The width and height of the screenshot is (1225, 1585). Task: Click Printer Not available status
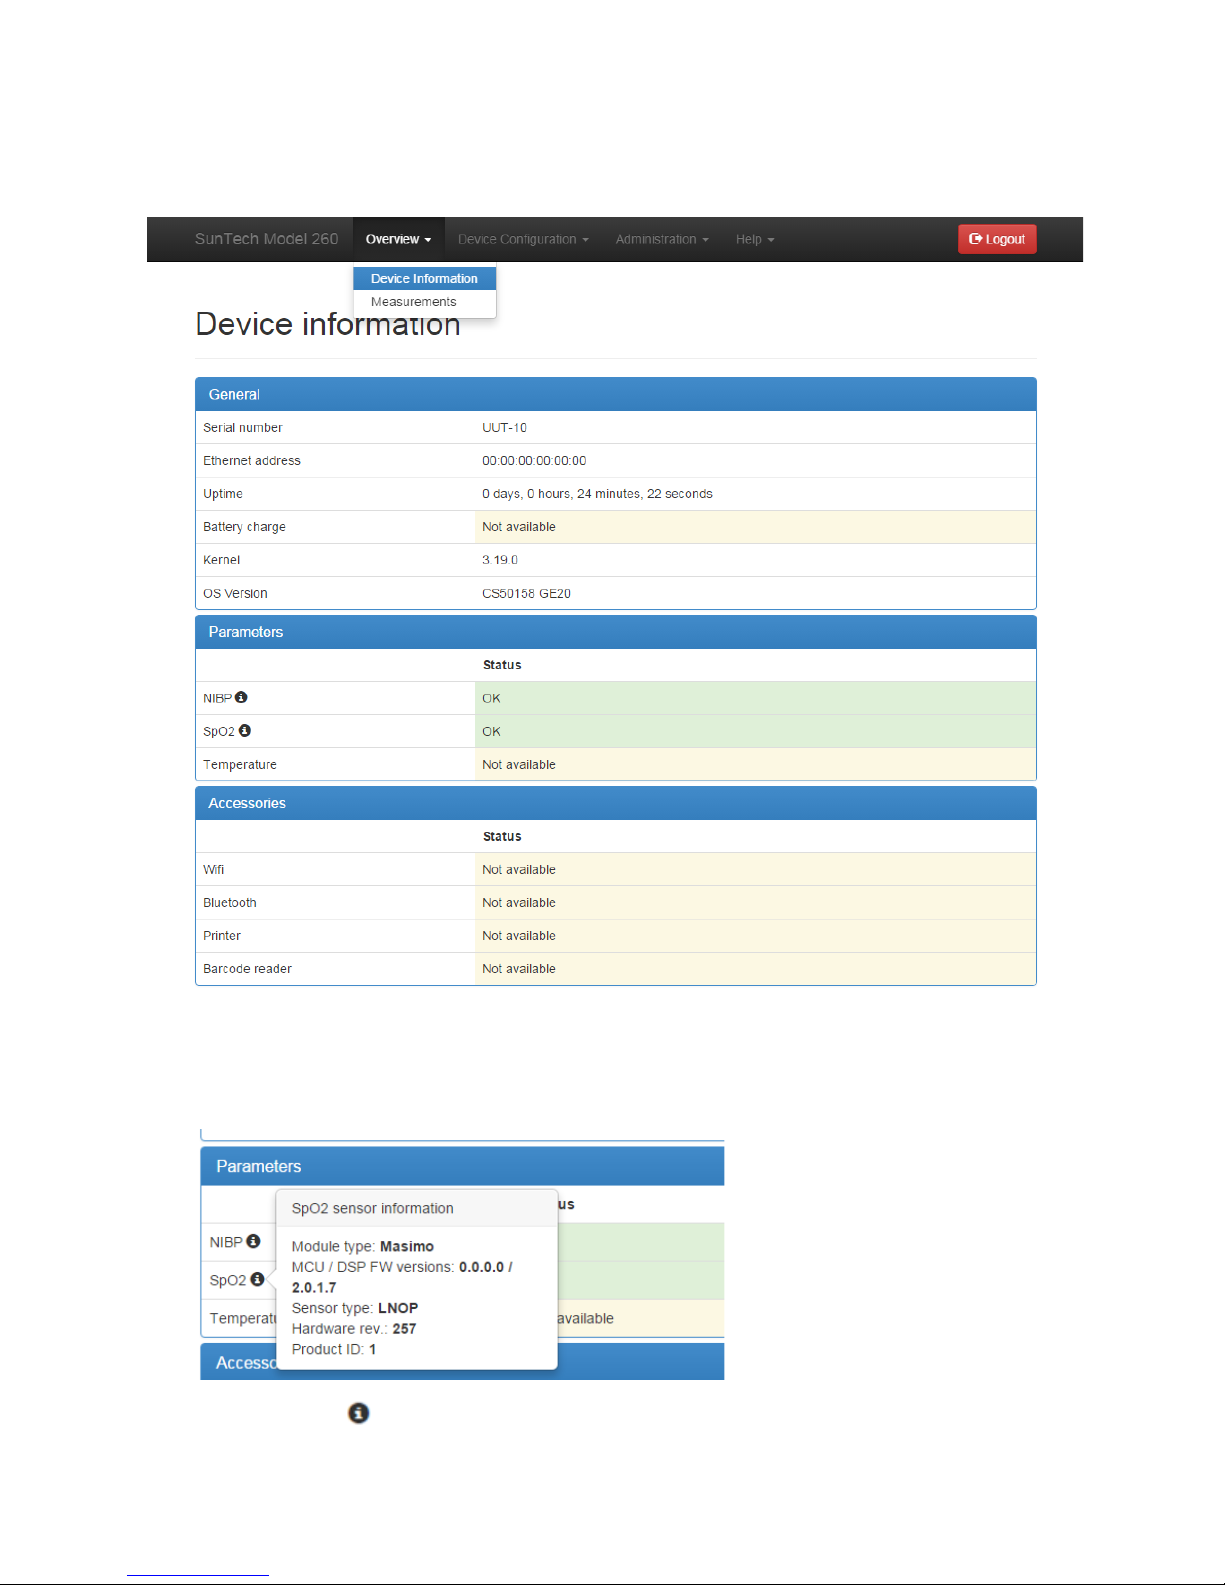click(755, 936)
